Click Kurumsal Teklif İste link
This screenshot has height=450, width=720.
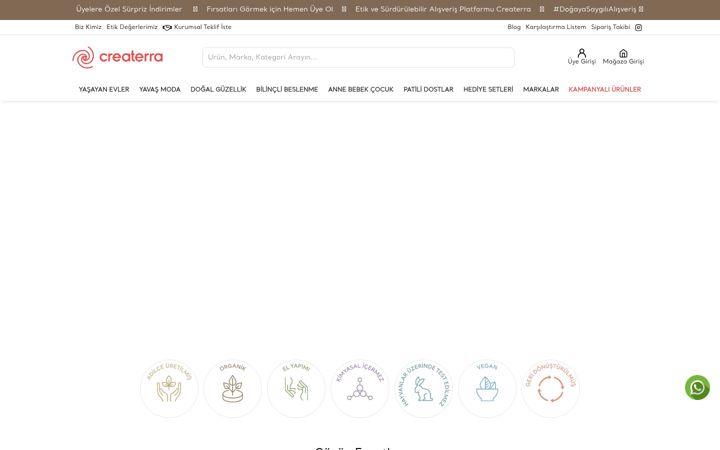tap(202, 27)
